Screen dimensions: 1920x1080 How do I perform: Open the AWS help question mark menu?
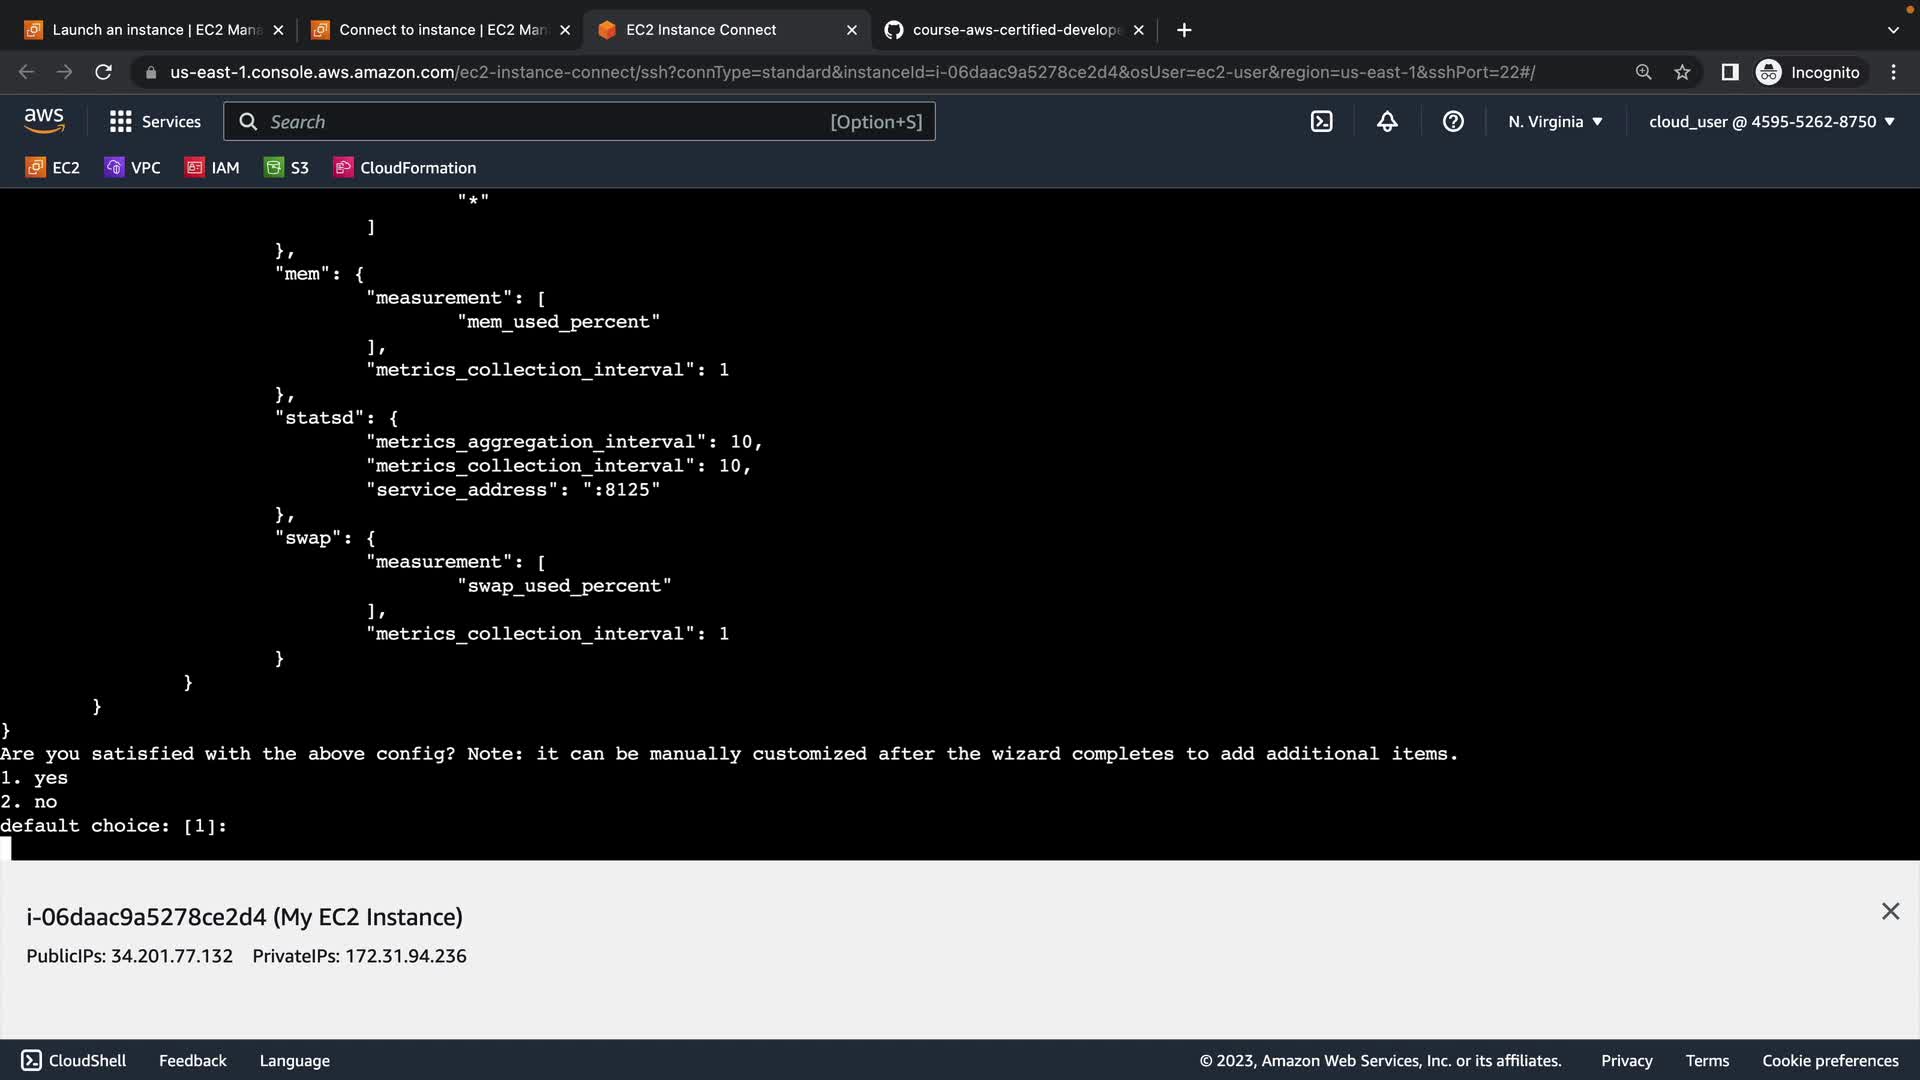pyautogui.click(x=1453, y=121)
